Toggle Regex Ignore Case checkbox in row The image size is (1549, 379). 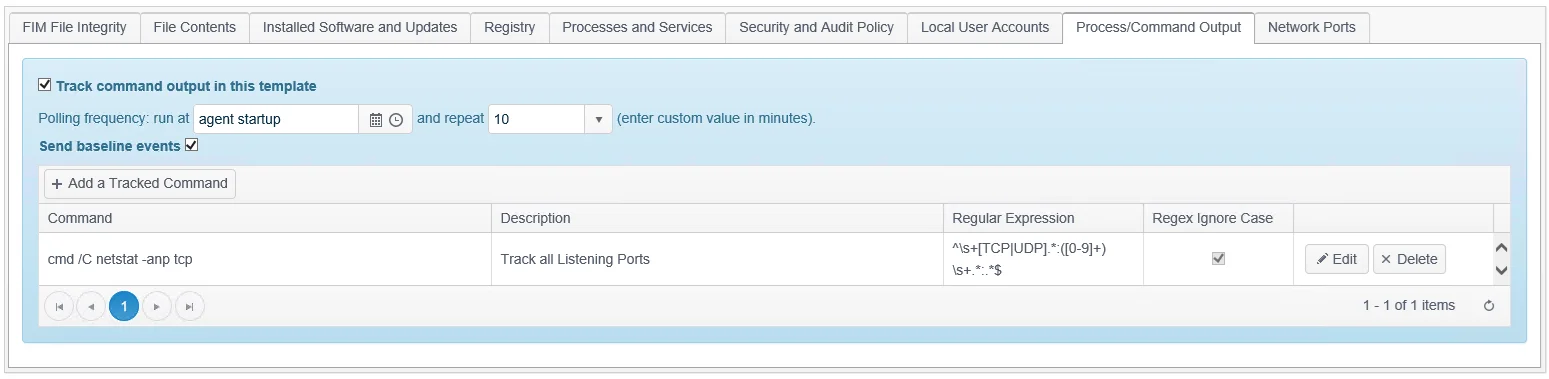coord(1218,258)
